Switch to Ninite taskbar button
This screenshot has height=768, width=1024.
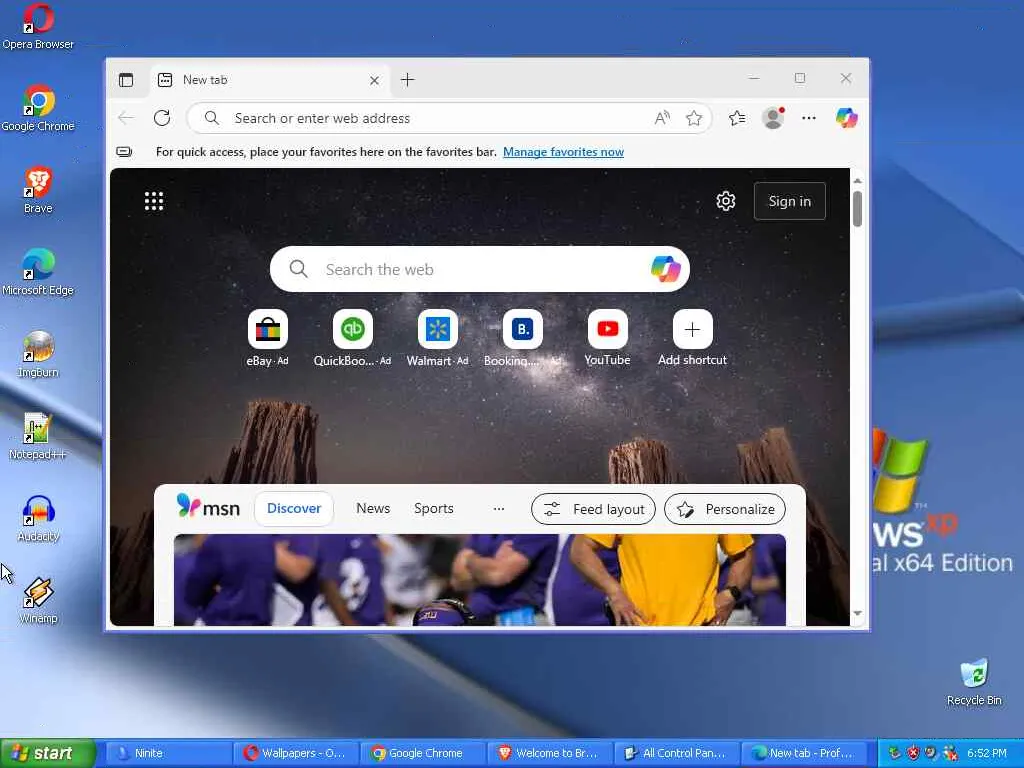tap(168, 753)
